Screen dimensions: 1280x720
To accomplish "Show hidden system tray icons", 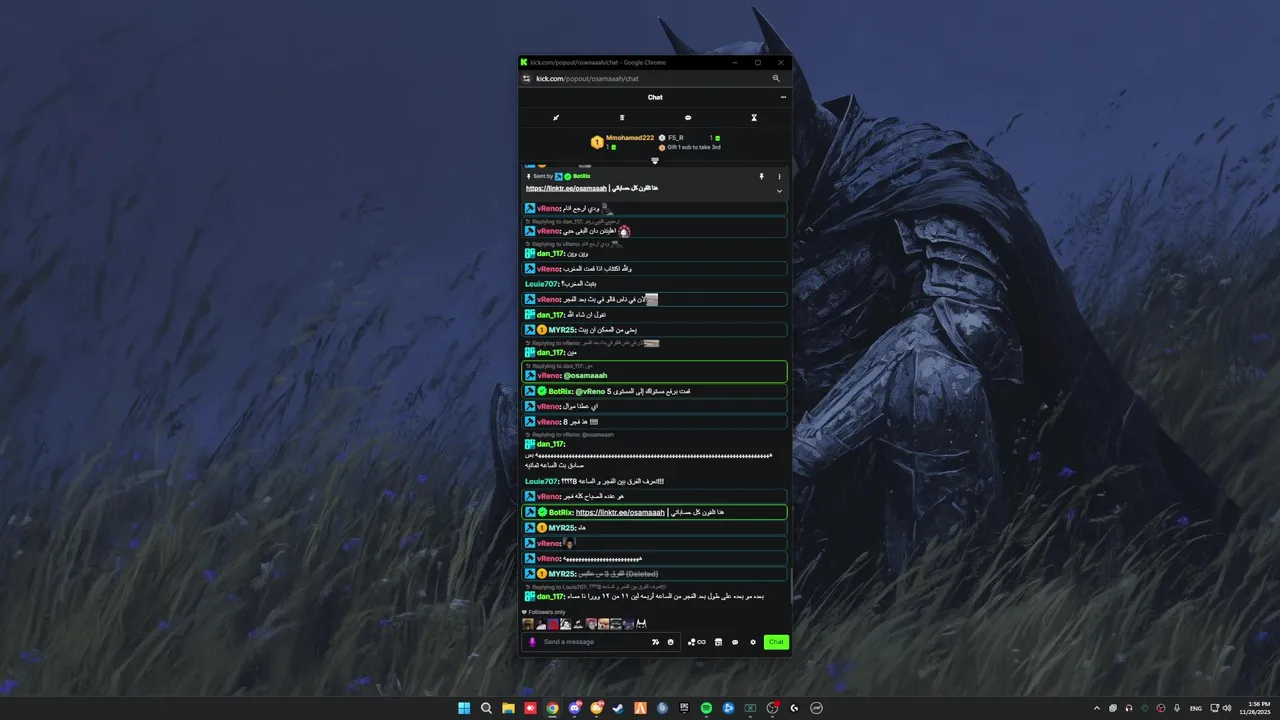I will 1097,708.
